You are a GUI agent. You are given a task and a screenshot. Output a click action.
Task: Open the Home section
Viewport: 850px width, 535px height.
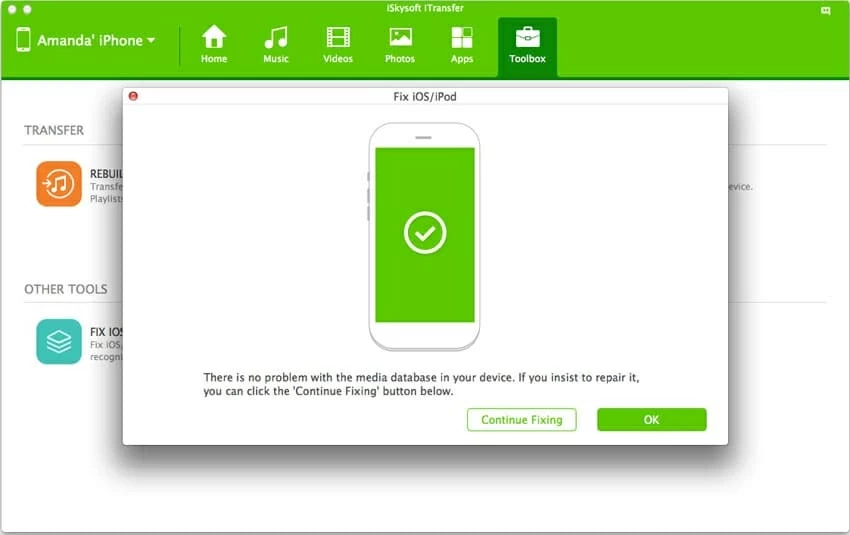[x=214, y=46]
